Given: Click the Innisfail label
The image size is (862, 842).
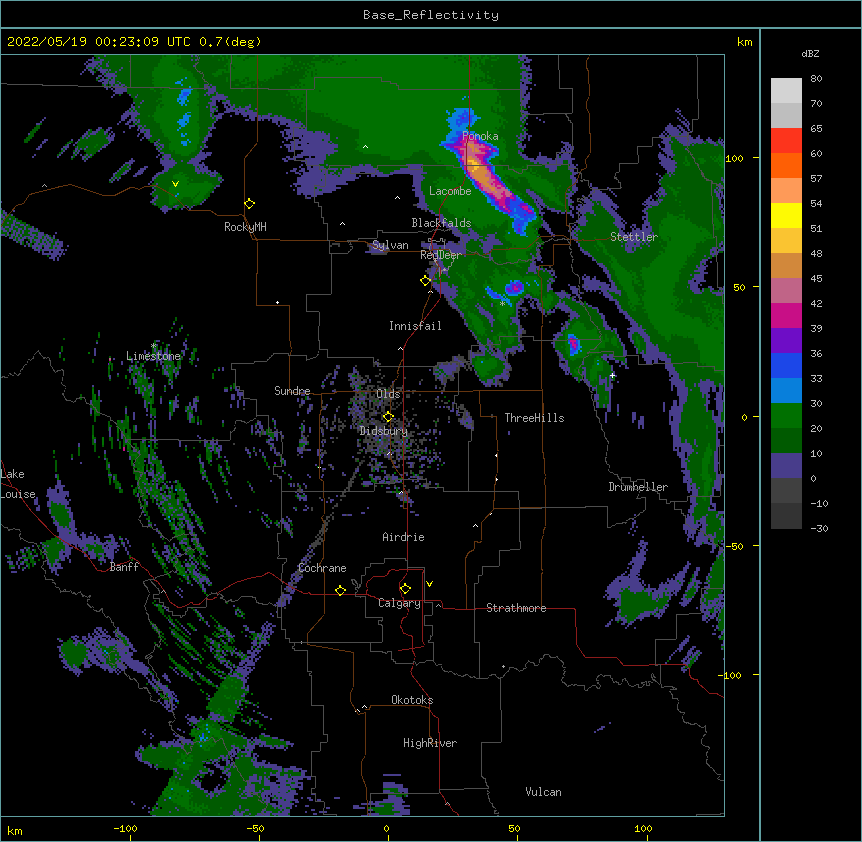Looking at the screenshot, I should (415, 326).
